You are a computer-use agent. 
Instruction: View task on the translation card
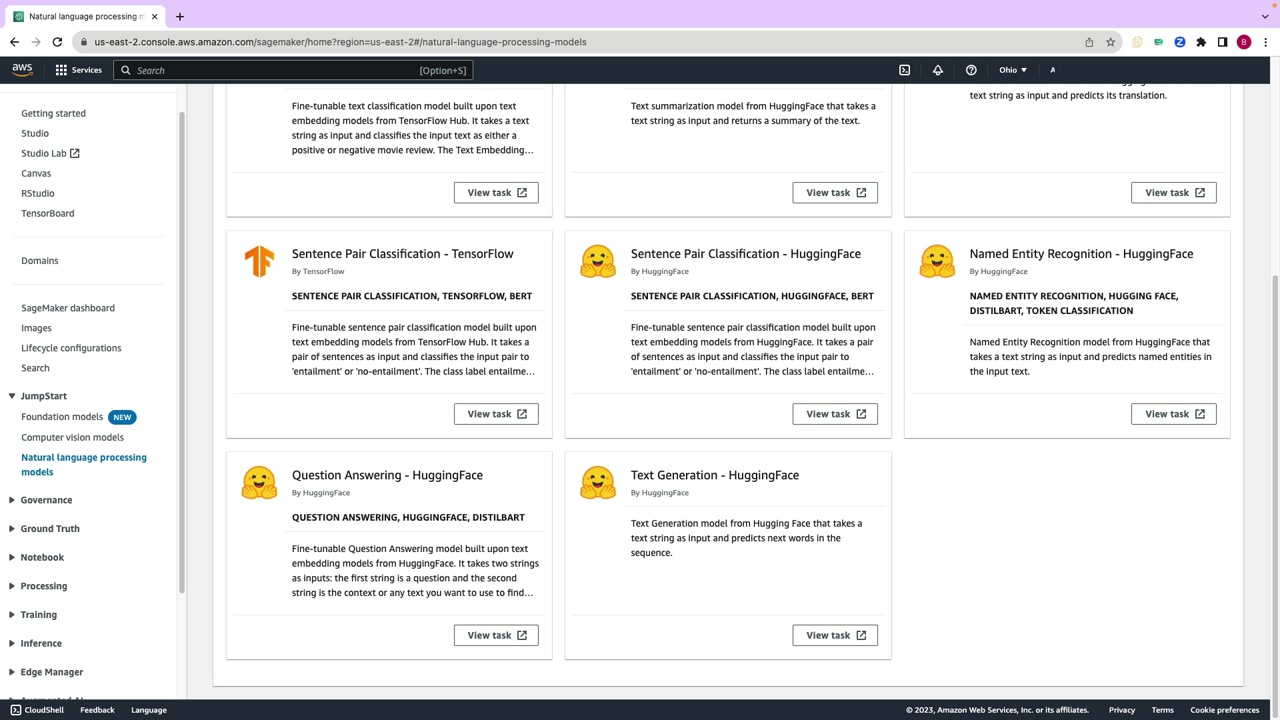pos(1174,193)
